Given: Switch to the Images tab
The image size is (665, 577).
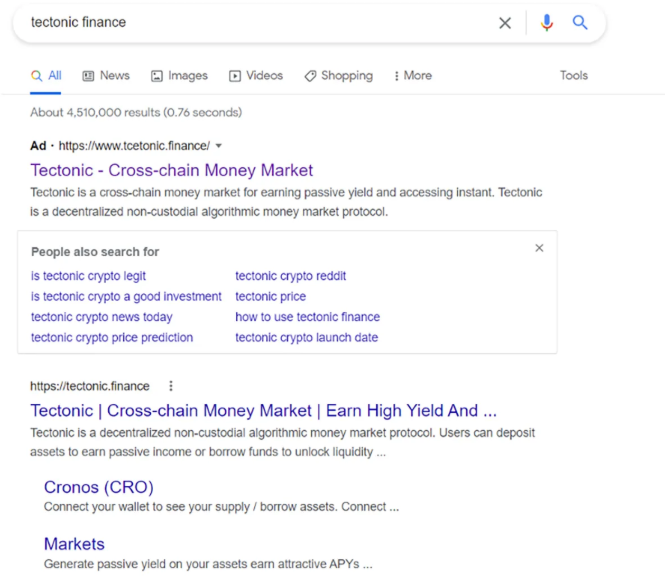Looking at the screenshot, I should point(179,76).
